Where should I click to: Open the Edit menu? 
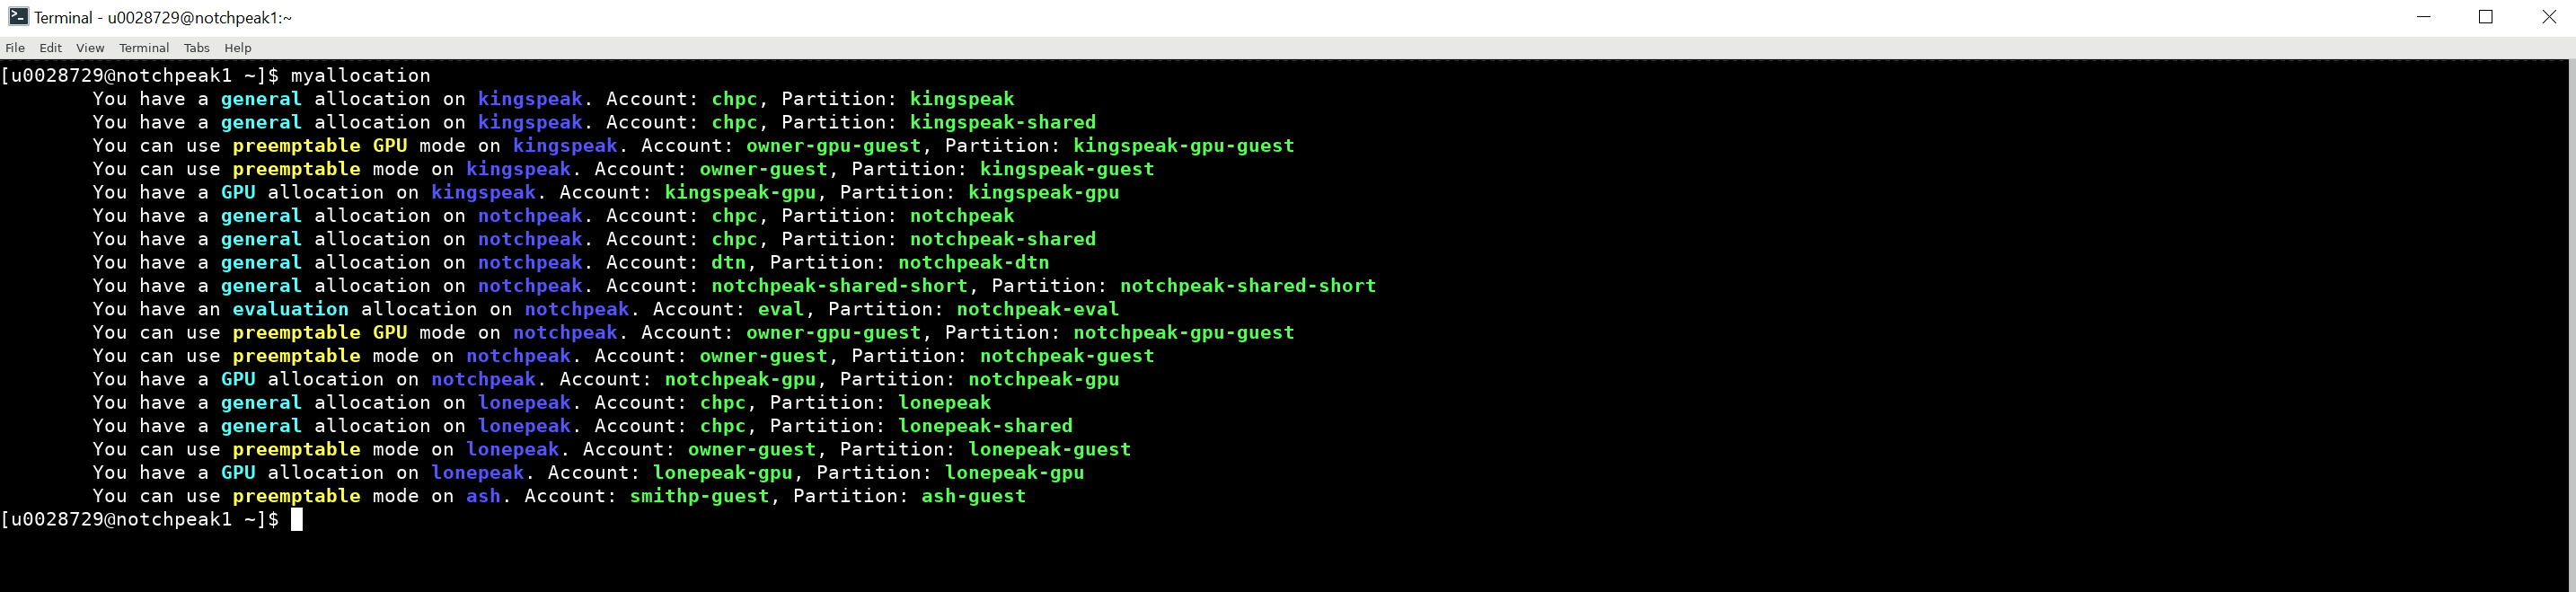(50, 48)
